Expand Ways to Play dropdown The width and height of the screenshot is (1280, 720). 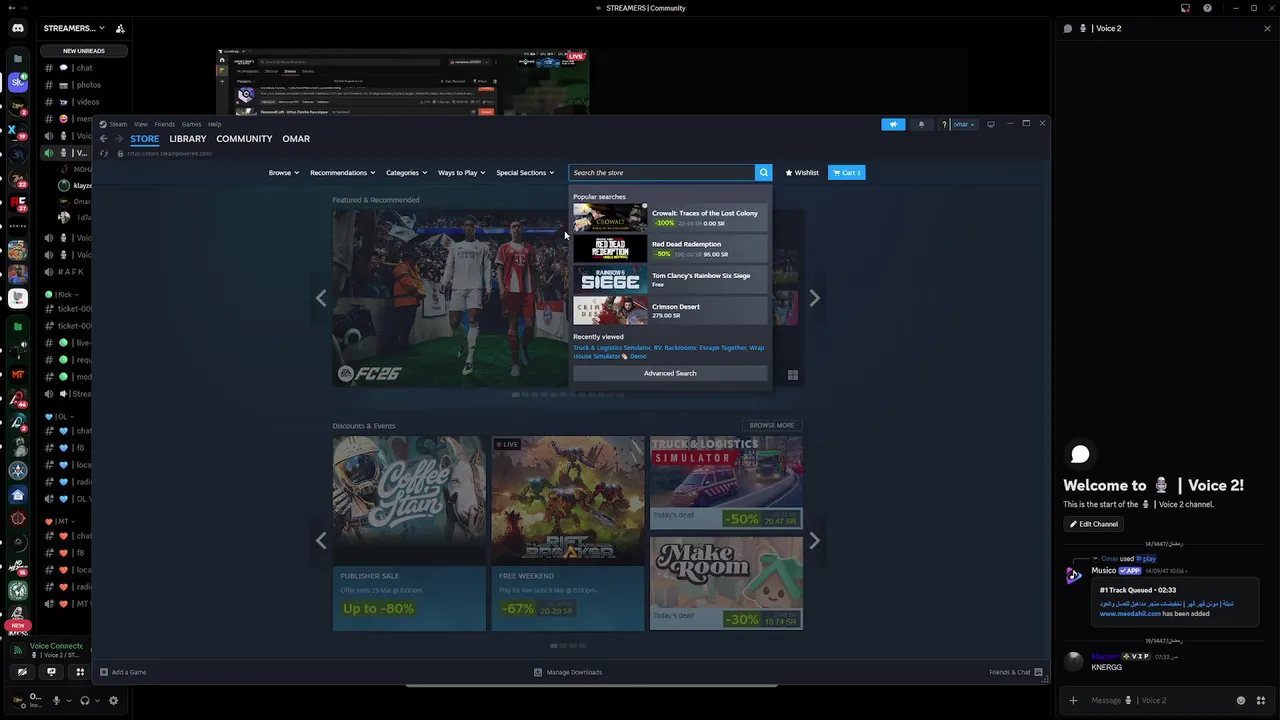pyautogui.click(x=461, y=172)
